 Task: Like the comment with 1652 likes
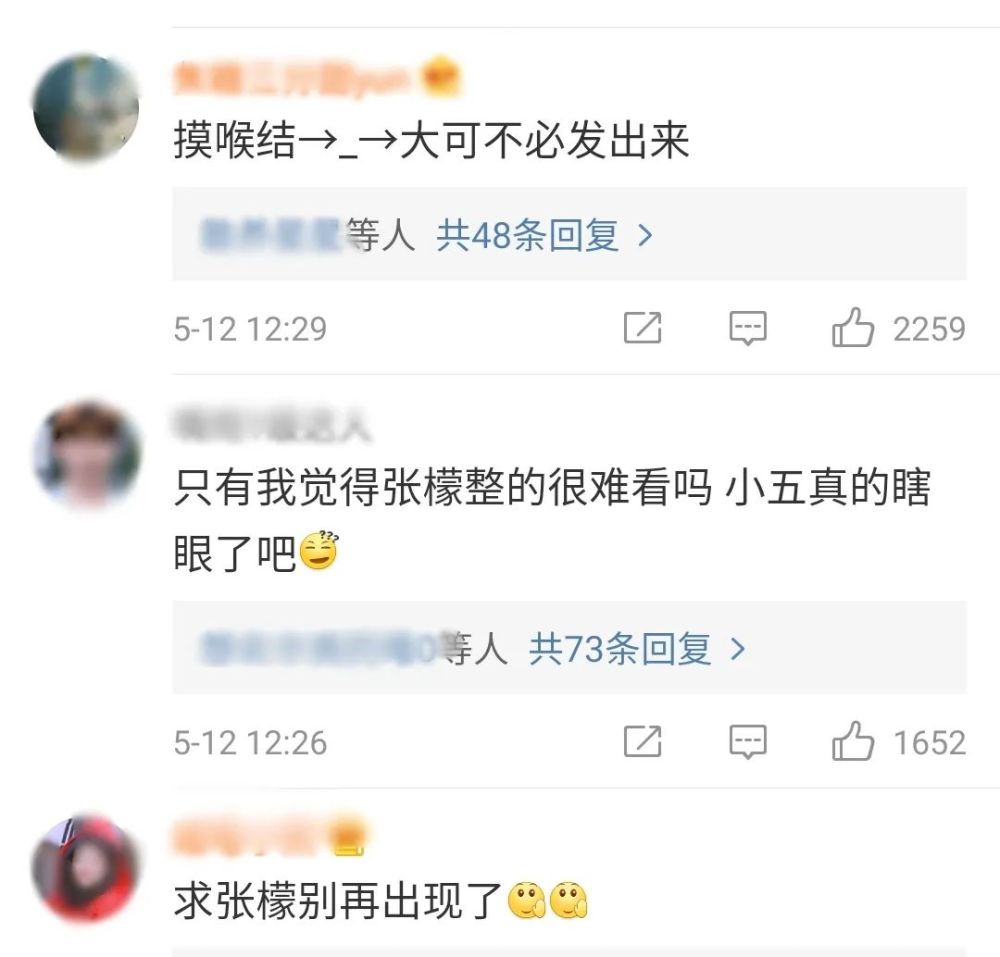click(x=853, y=741)
